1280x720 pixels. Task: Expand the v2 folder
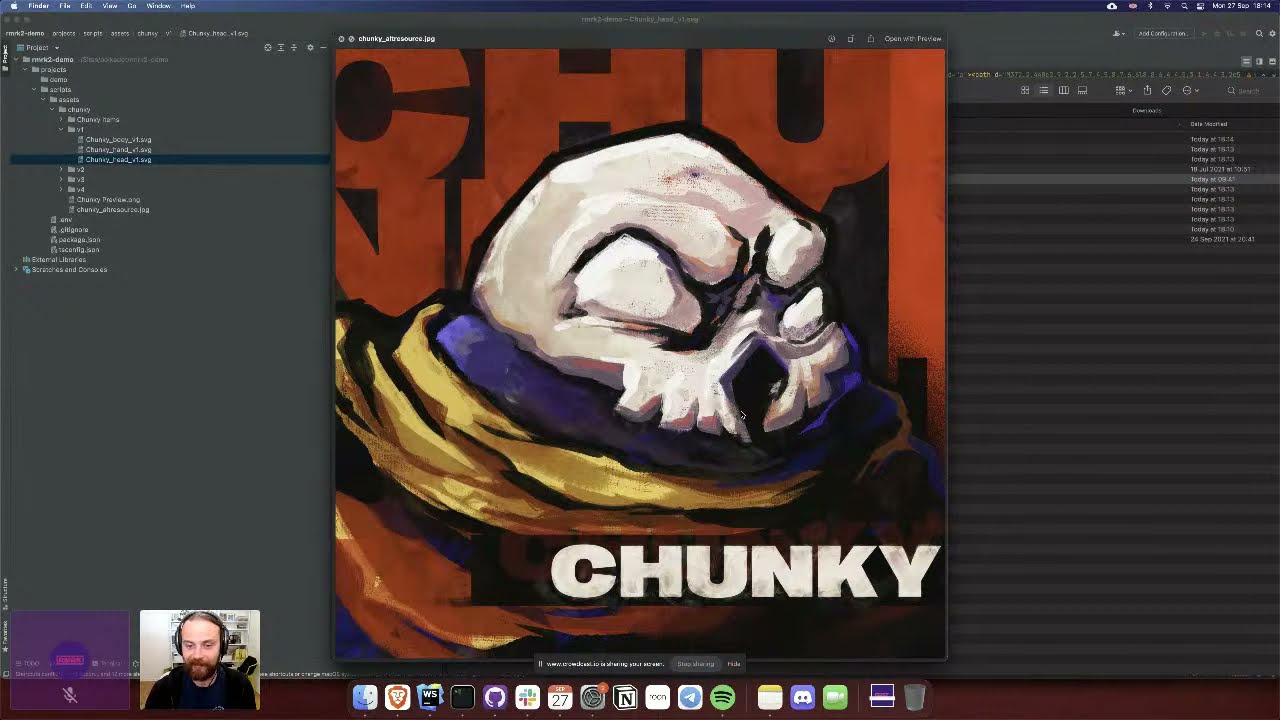[x=61, y=169]
